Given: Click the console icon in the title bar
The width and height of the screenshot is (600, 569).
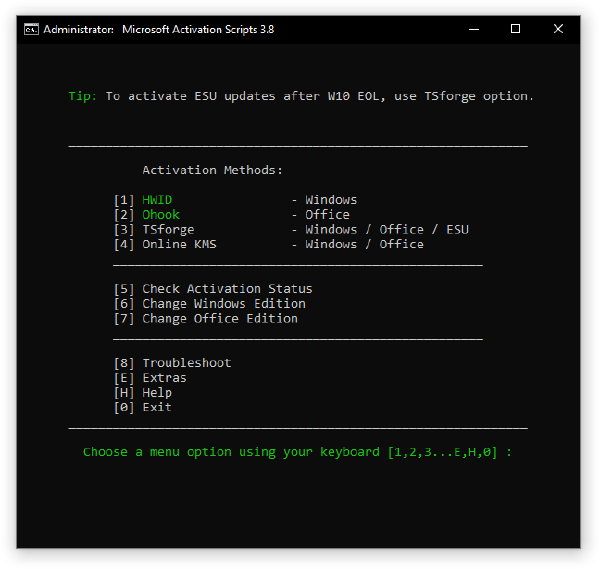Looking at the screenshot, I should 31,29.
